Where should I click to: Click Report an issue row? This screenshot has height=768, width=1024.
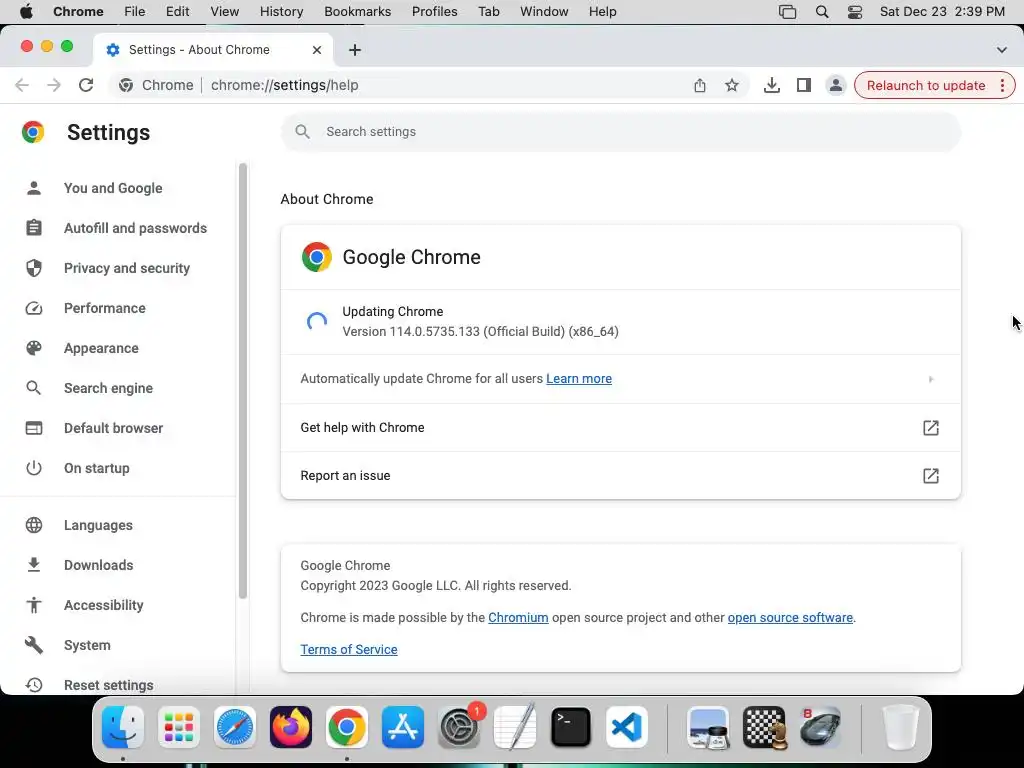(620, 475)
